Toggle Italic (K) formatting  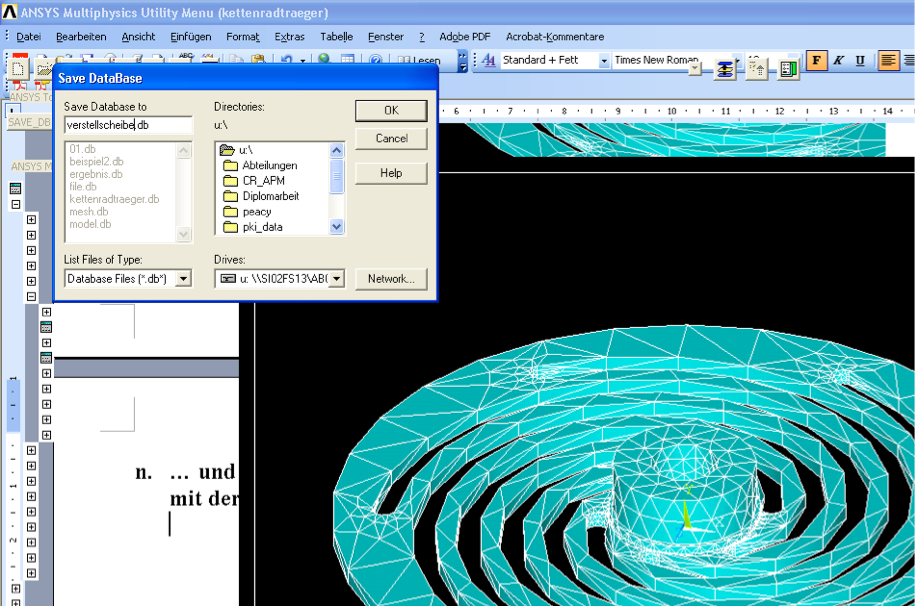pyautogui.click(x=839, y=60)
